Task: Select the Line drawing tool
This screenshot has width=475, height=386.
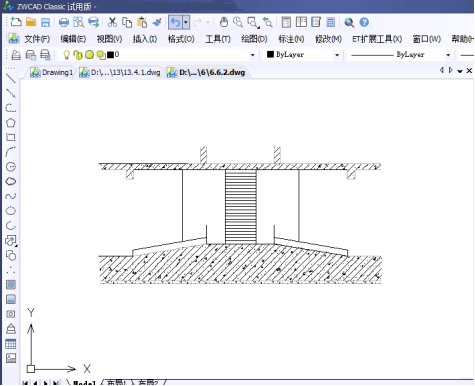Action: click(x=11, y=78)
